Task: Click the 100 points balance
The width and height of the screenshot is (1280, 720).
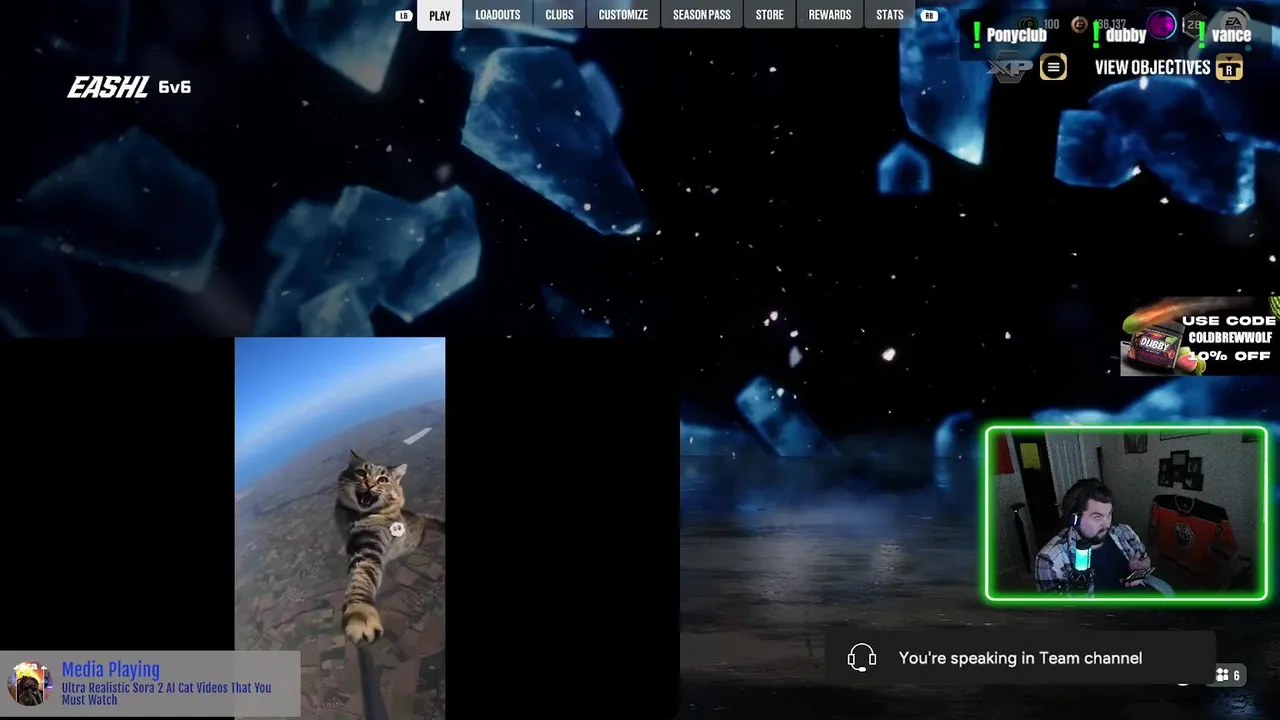Action: click(x=1051, y=24)
